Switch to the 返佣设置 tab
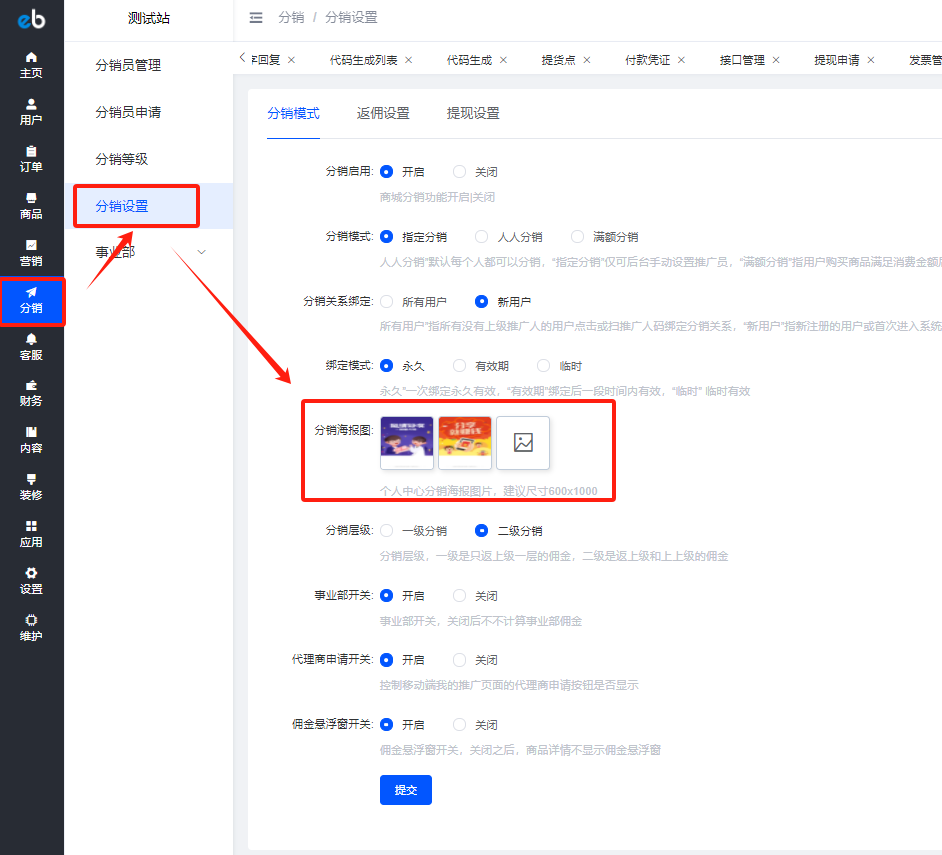 (x=383, y=113)
